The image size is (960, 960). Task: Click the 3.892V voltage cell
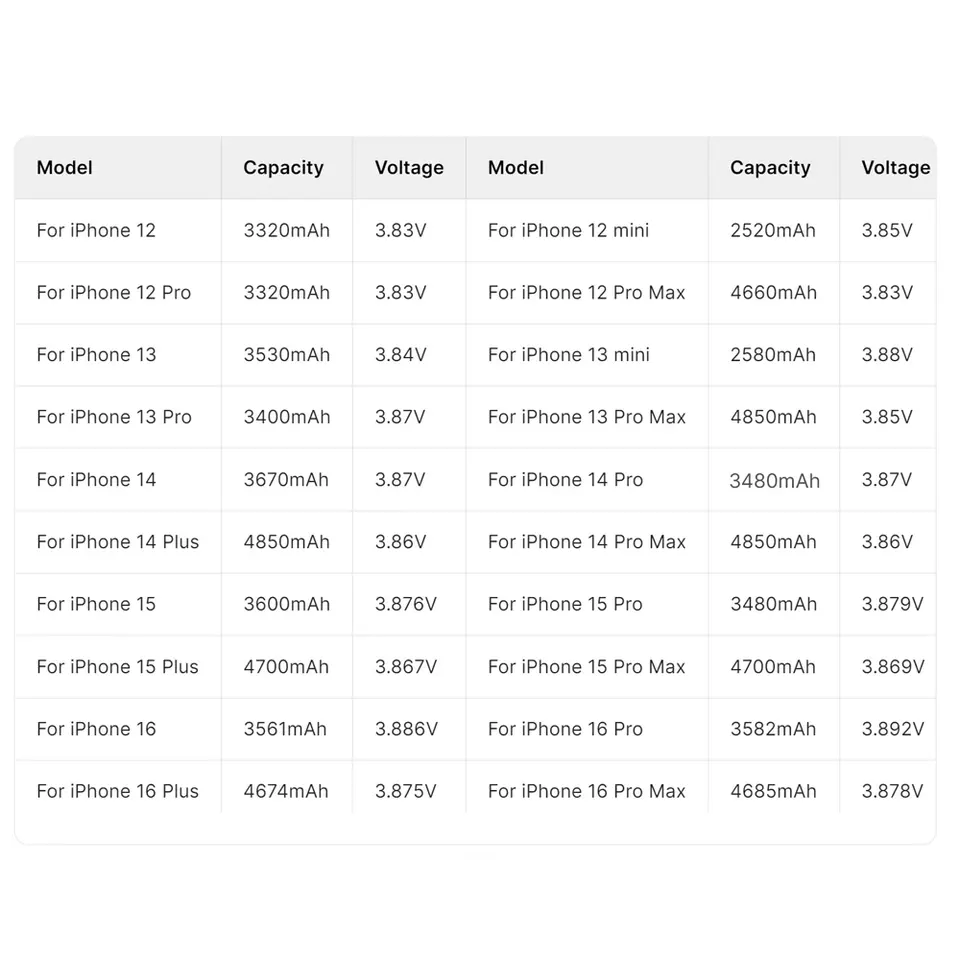point(893,729)
